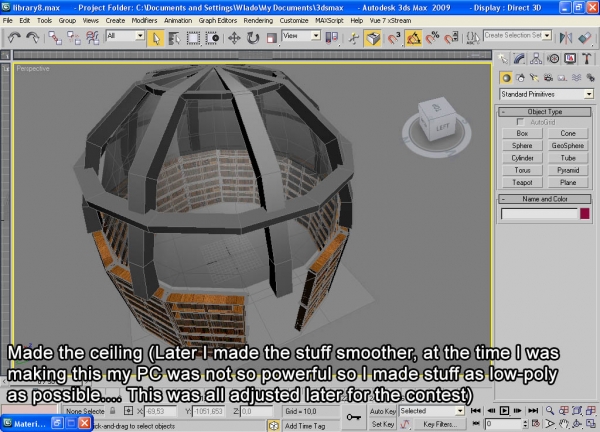The height and width of the screenshot is (432, 600).
Task: Click the Pyramid primitive button
Action: [x=568, y=170]
